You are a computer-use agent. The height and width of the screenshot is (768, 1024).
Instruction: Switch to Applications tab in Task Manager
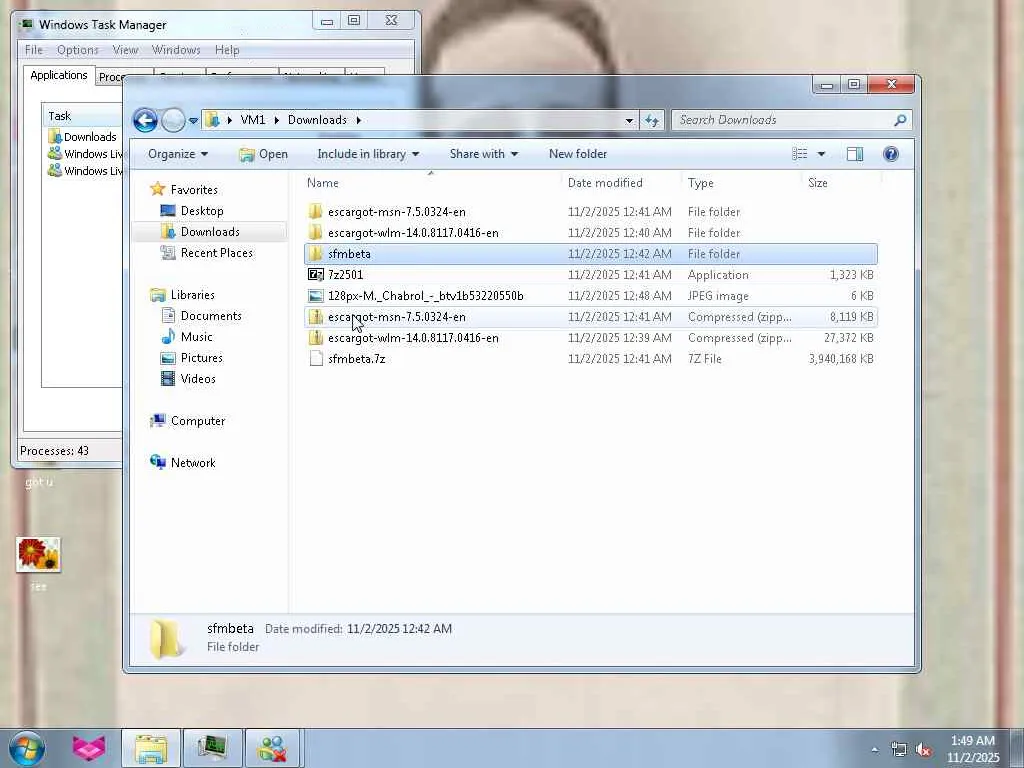point(59,75)
